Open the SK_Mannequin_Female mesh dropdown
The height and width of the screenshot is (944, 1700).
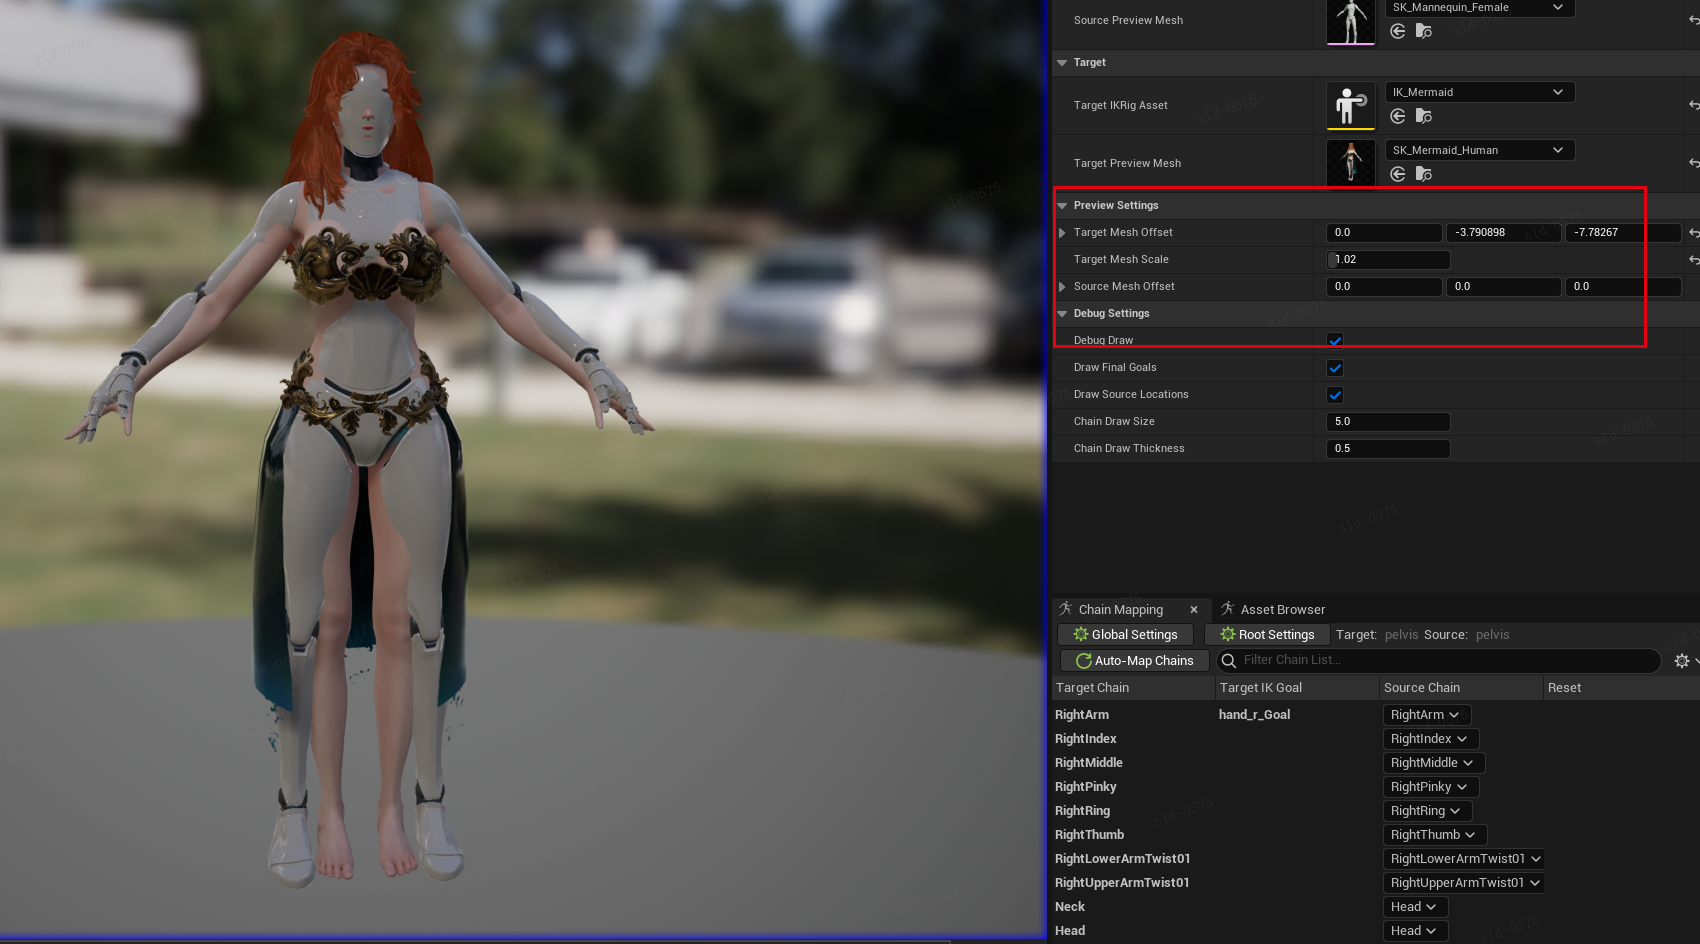pyautogui.click(x=1480, y=8)
